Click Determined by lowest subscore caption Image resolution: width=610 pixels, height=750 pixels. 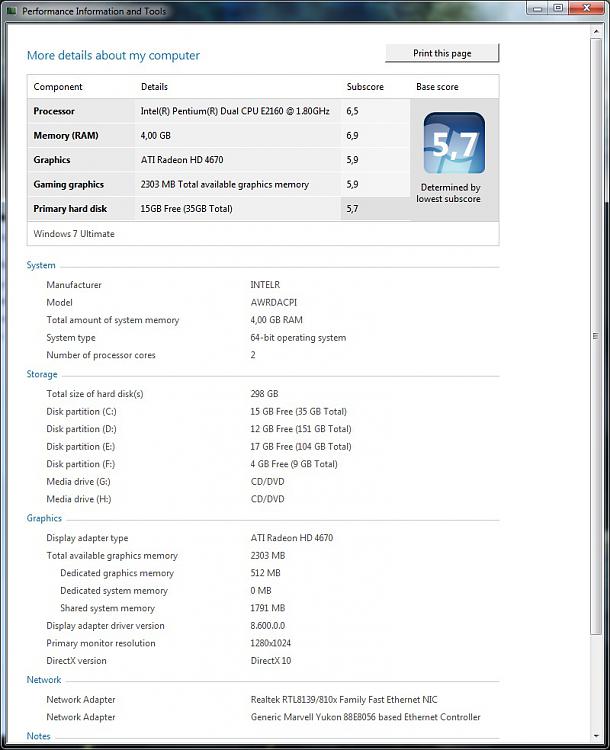(448, 193)
